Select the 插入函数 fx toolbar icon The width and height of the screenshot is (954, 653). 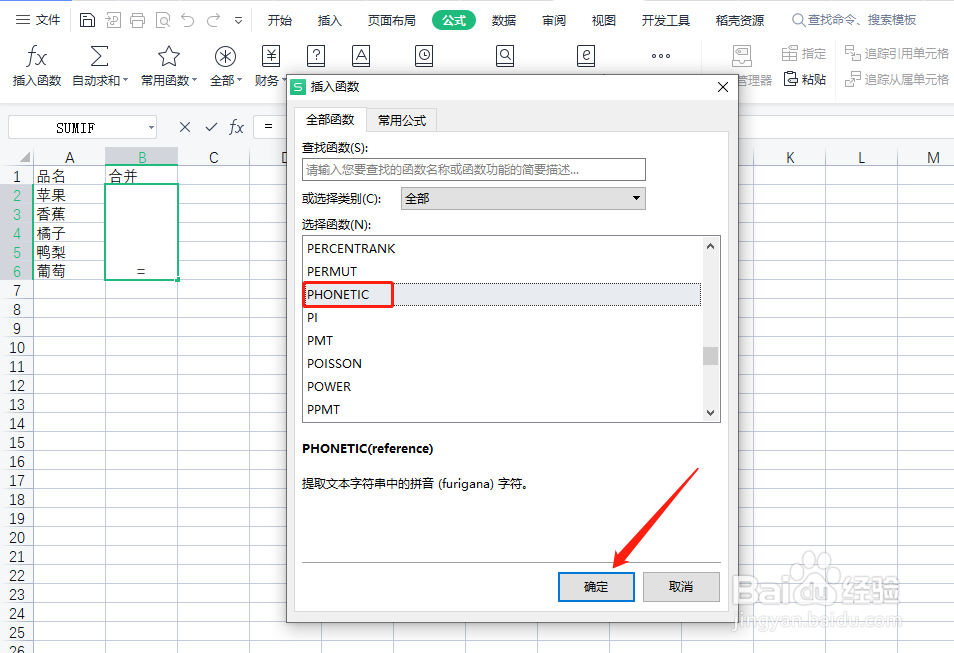point(37,57)
